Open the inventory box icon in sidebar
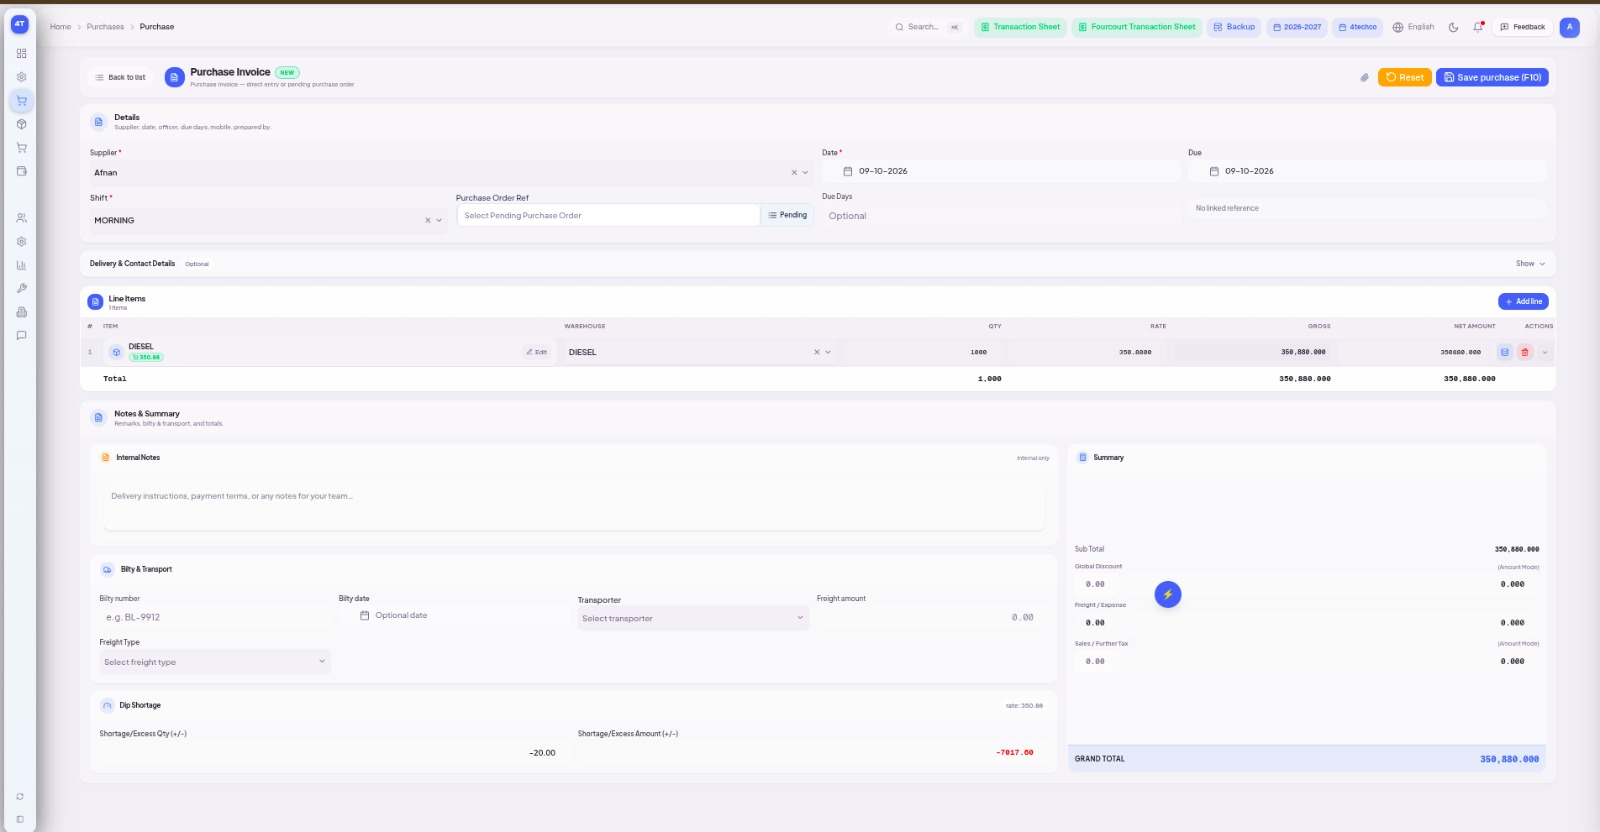The image size is (1600, 832). coord(21,124)
